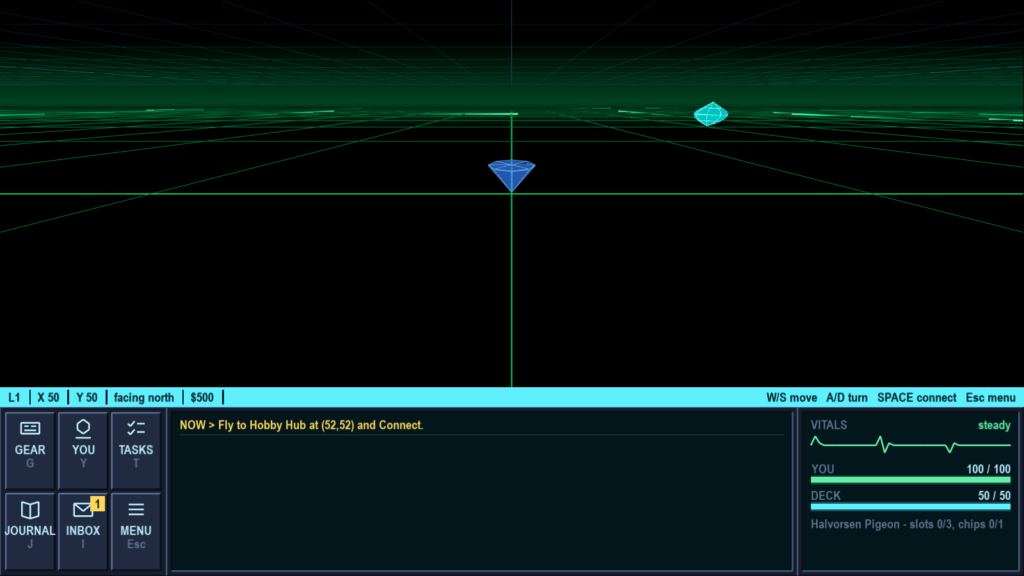Image resolution: width=1024 pixels, height=576 pixels.
Task: Click the VITALS panel heading
Action: pyautogui.click(x=829, y=425)
